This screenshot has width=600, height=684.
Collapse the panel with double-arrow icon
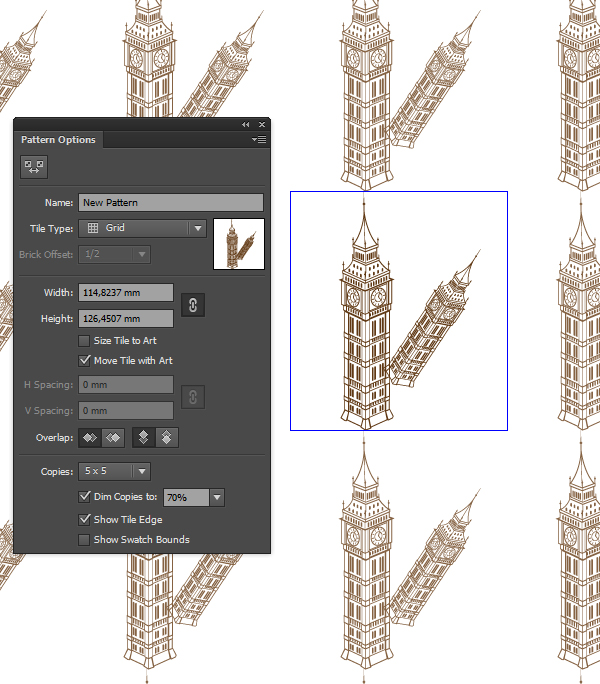click(246, 125)
